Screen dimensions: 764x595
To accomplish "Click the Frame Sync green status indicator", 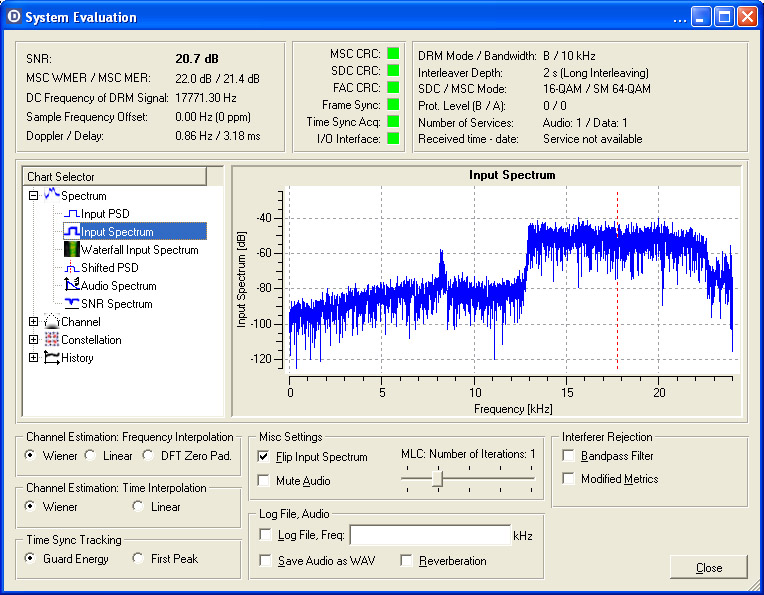I will point(393,104).
